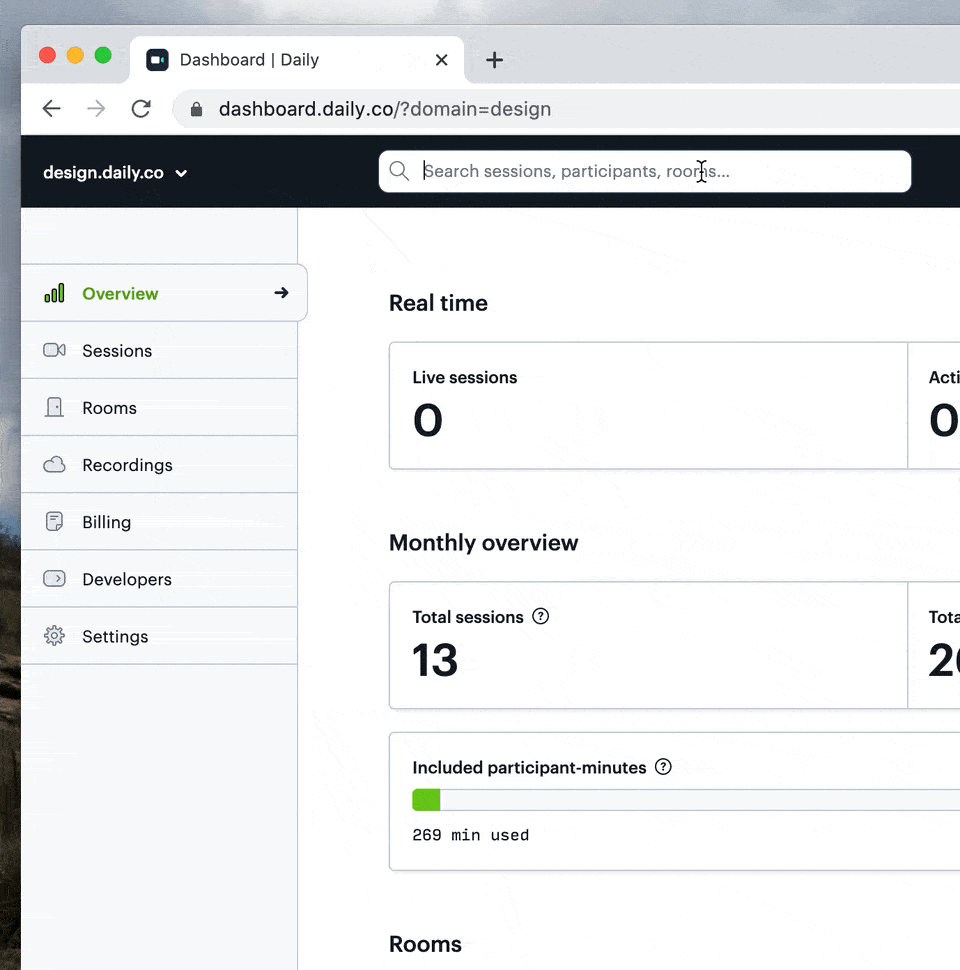Click the arrow on the Overview item
This screenshot has height=970, width=960.
click(x=281, y=293)
